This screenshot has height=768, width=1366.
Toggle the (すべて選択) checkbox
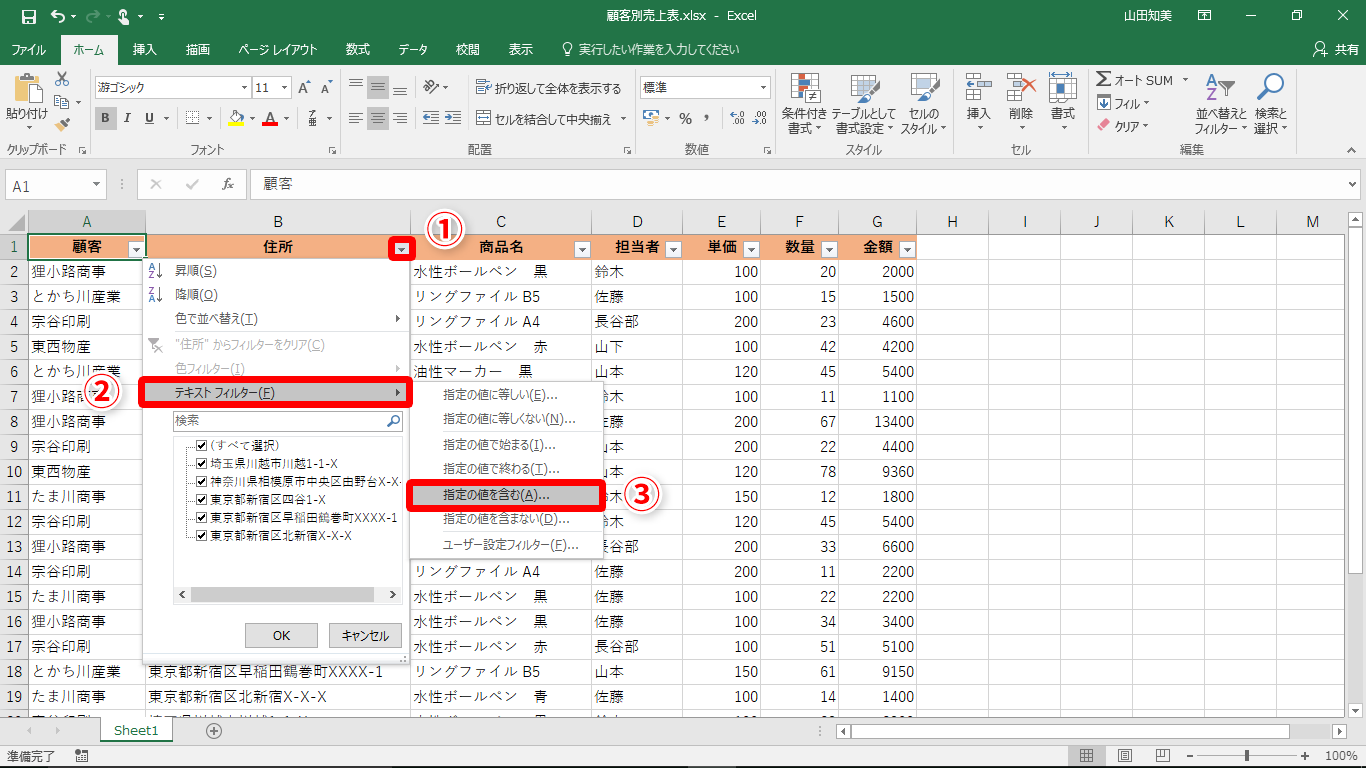(202, 445)
